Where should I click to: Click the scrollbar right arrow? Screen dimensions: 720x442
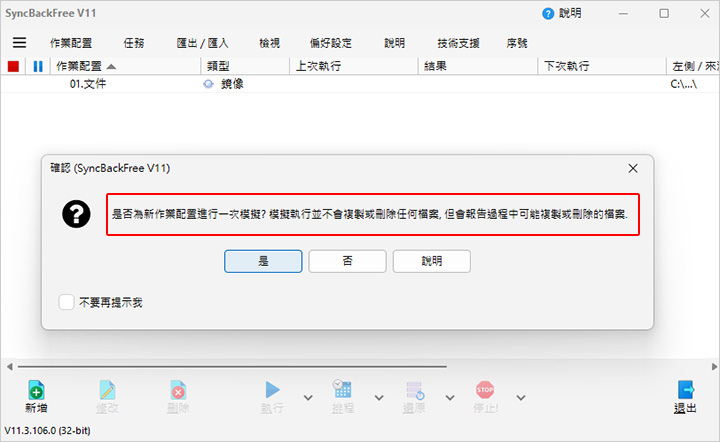tap(714, 367)
